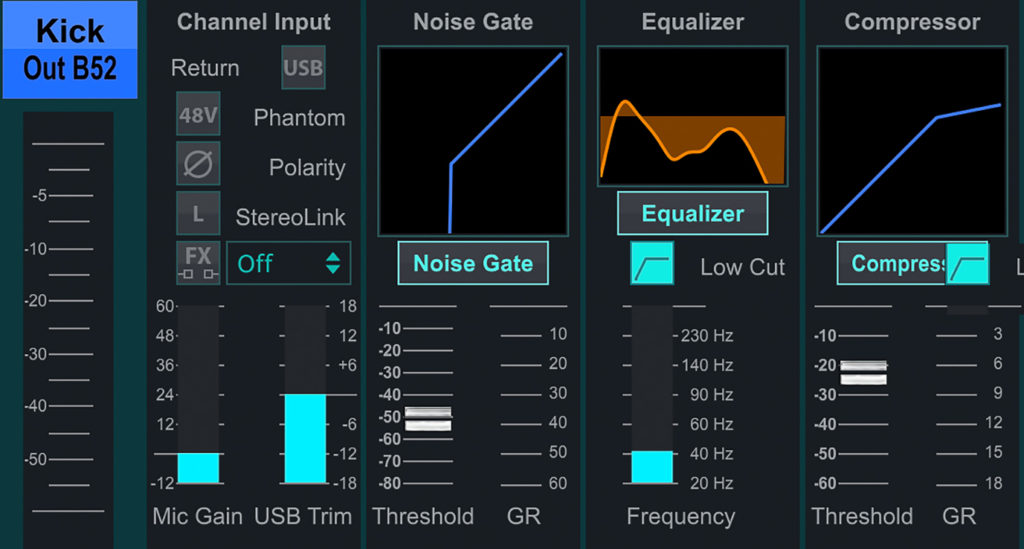The width and height of the screenshot is (1024, 549).
Task: Click the low cut icon beside the Compressor button
Action: pyautogui.click(x=967, y=263)
